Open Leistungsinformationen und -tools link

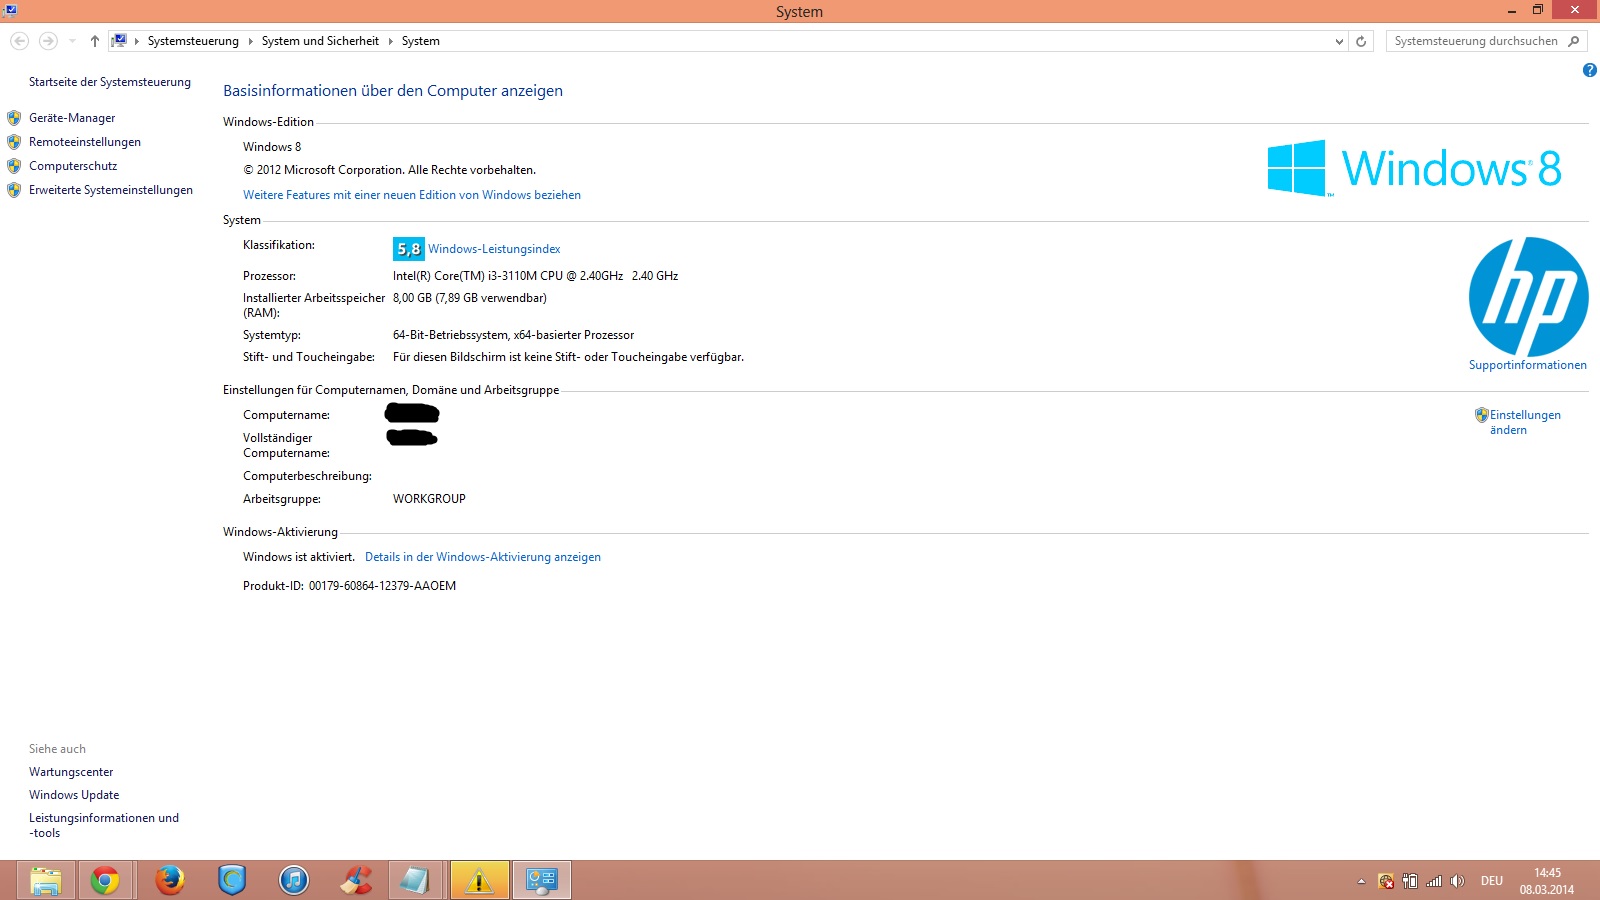[x=104, y=825]
